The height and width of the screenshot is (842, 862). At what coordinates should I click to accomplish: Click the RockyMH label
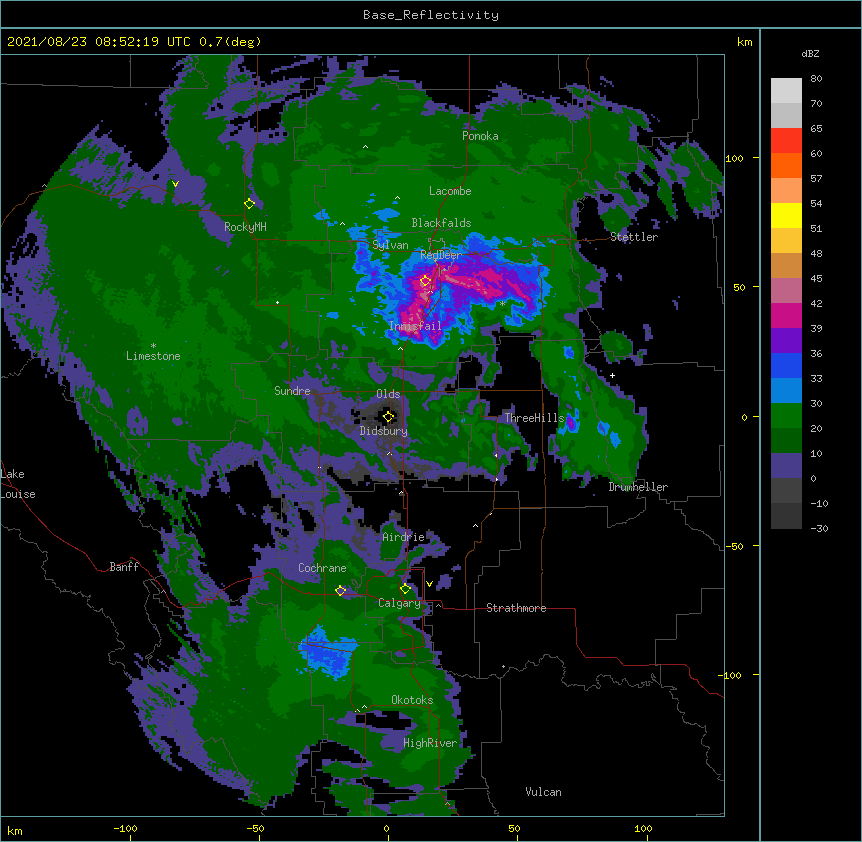[245, 227]
